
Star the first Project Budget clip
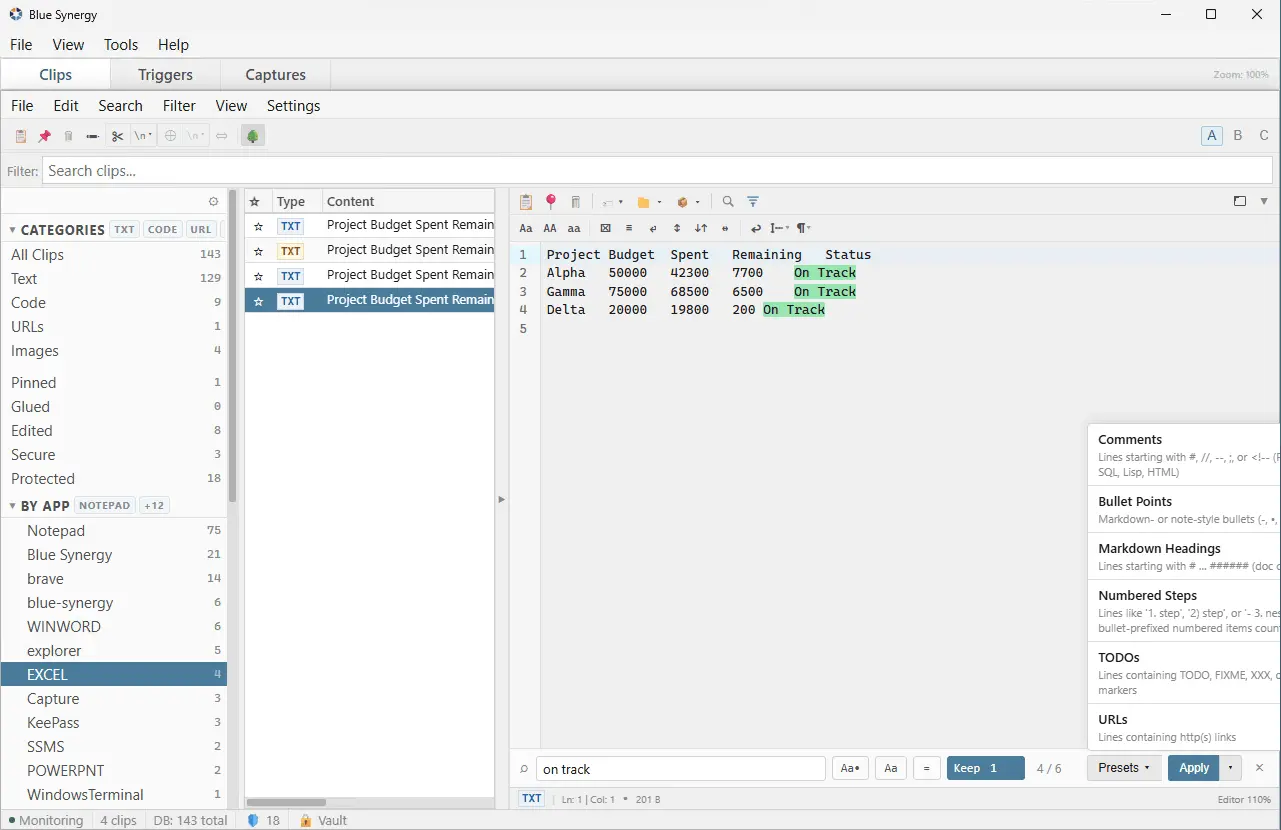coord(258,226)
